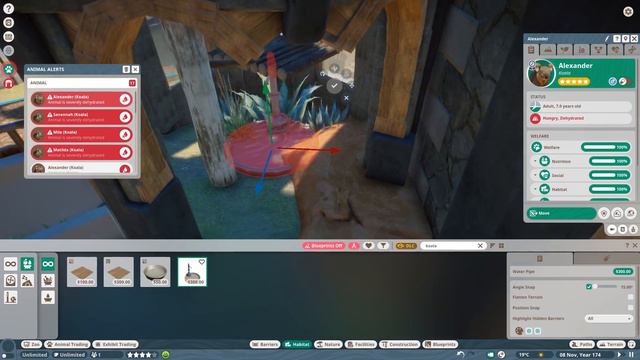Toggle the favorites heart filter
The image size is (640, 360).
tap(369, 246)
